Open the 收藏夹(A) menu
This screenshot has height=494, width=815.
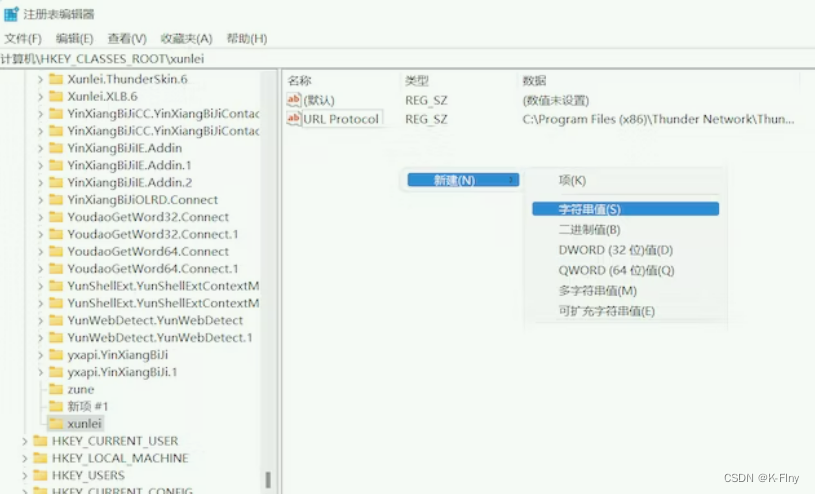tap(186, 38)
